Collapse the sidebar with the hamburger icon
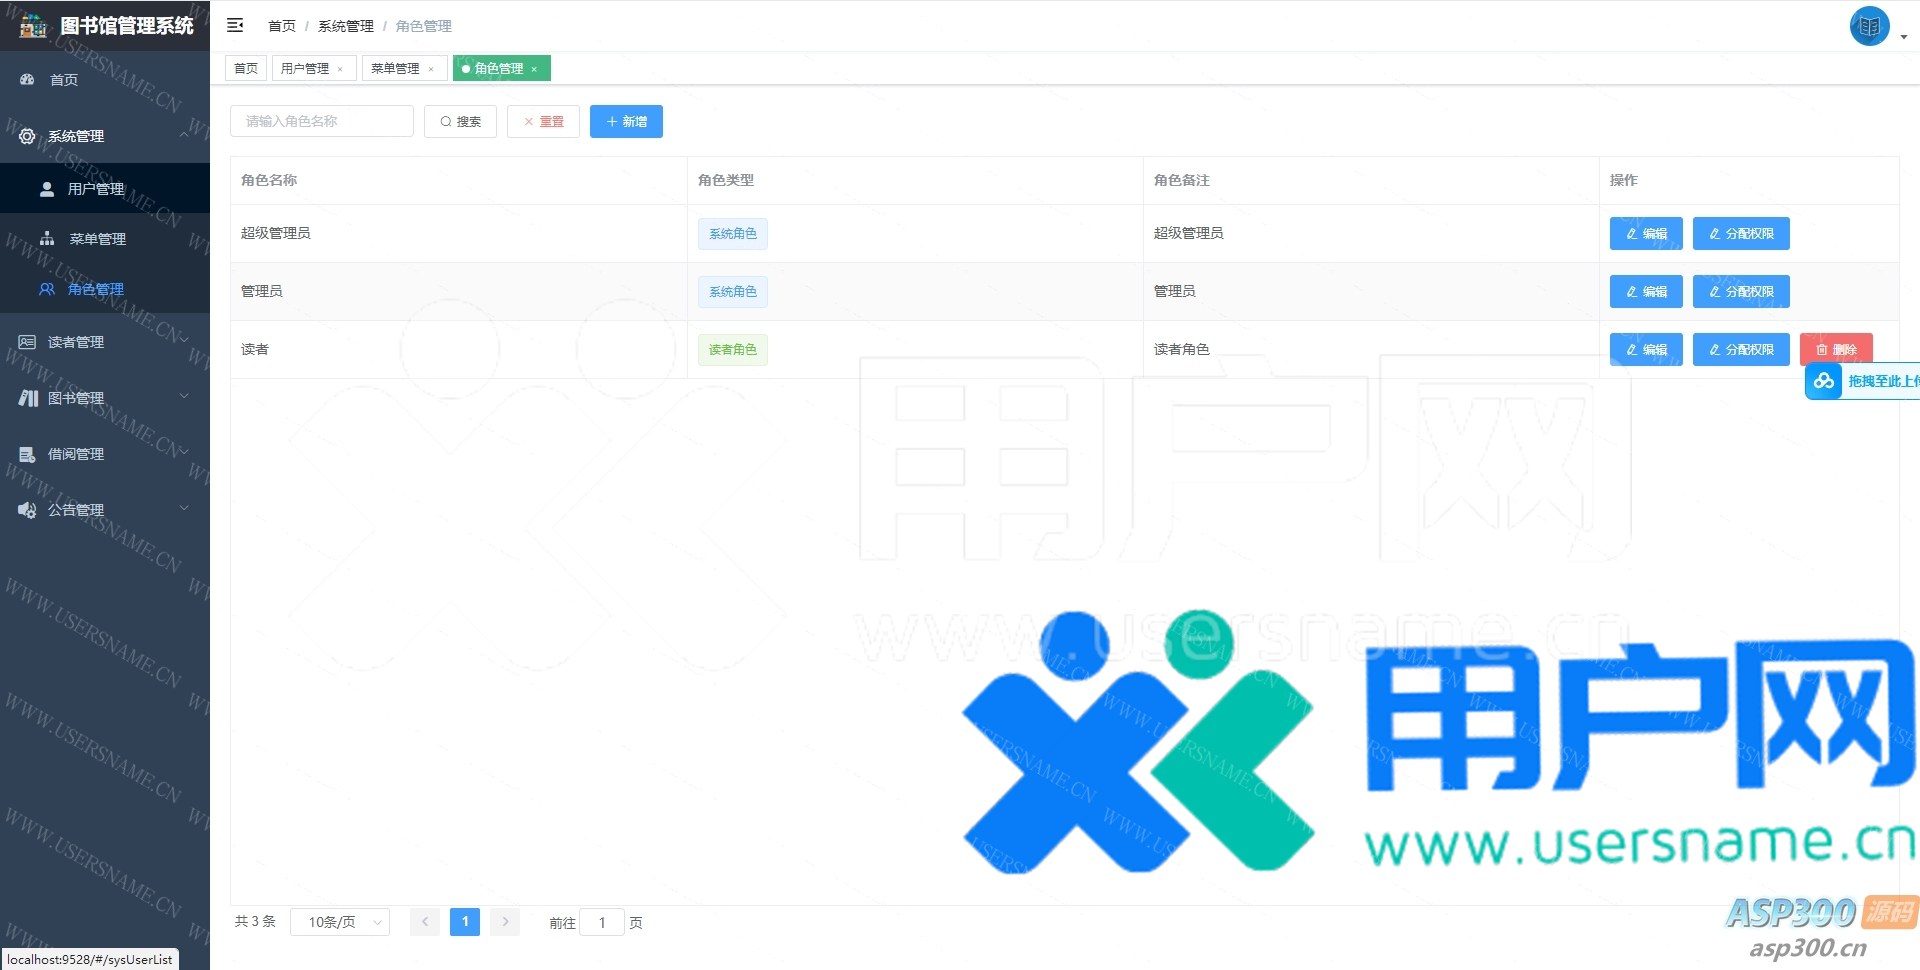Image resolution: width=1920 pixels, height=970 pixels. pos(235,25)
